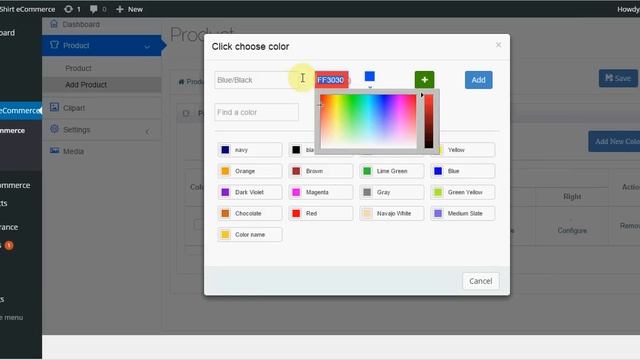The image size is (640, 360).
Task: Collapse the Product menu chevron
Action: pyautogui.click(x=147, y=47)
